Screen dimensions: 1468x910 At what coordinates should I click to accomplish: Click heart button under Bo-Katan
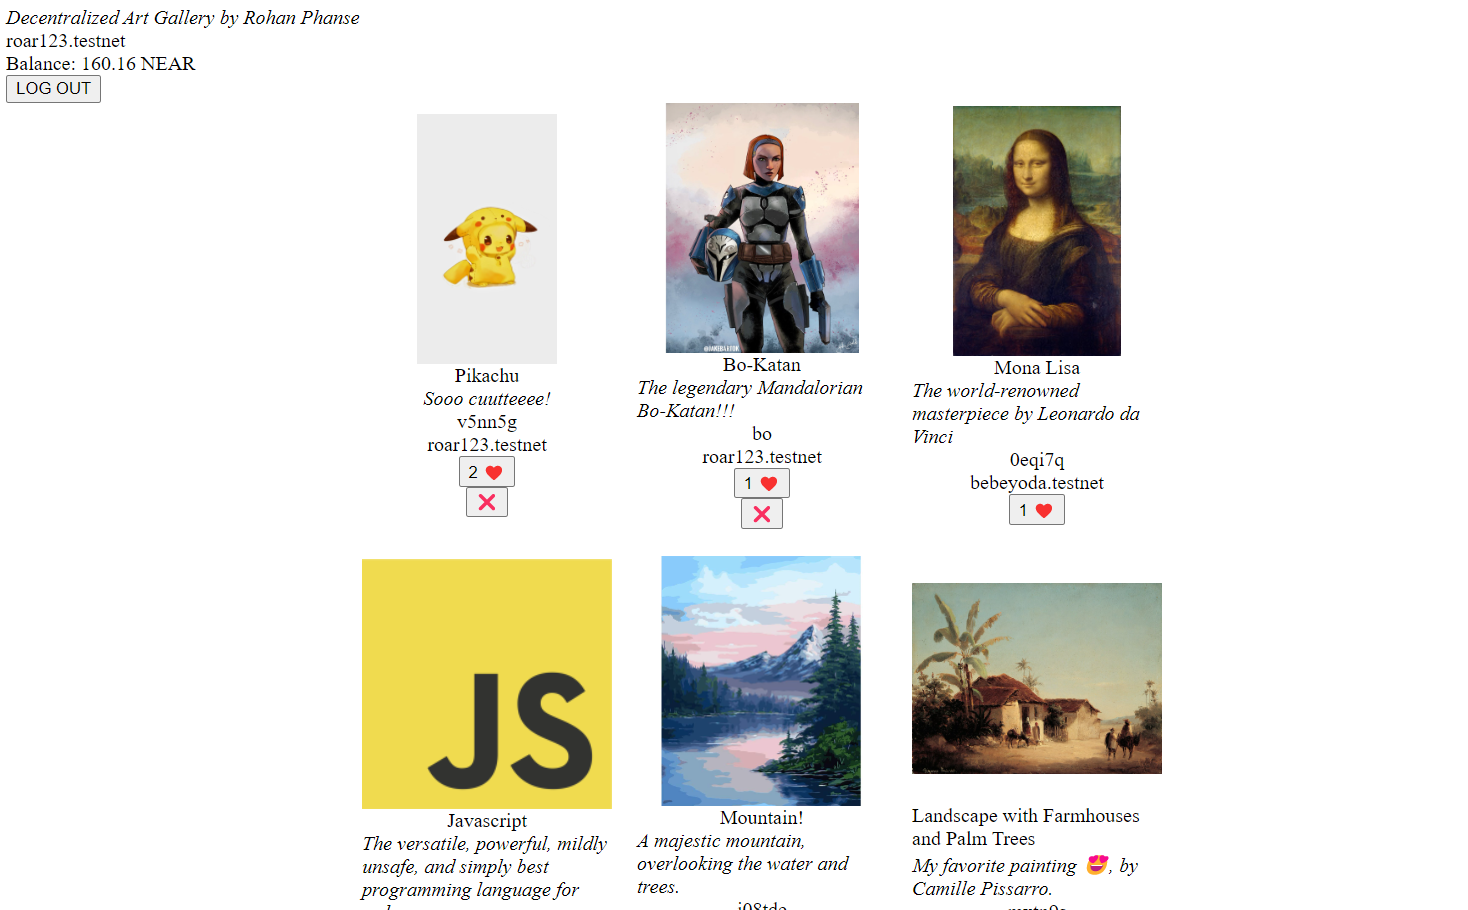[x=761, y=484]
